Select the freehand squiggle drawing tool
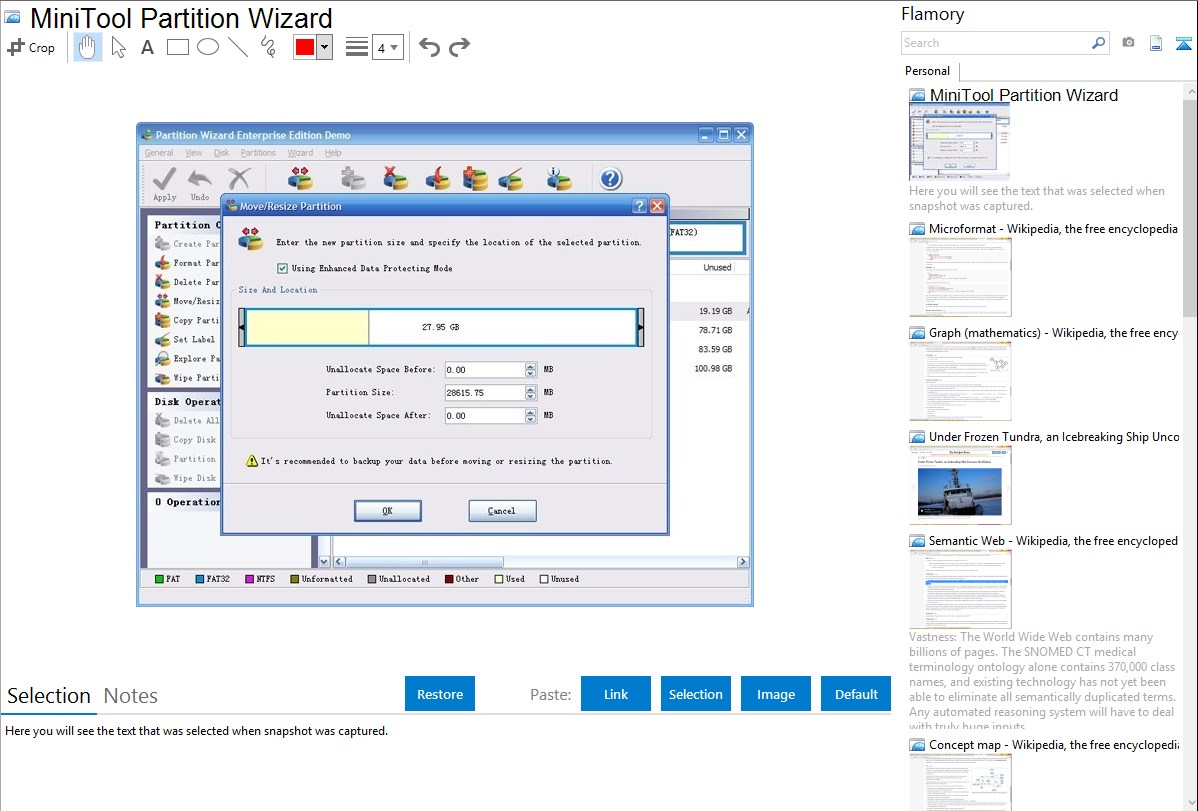The width and height of the screenshot is (1198, 811). coord(268,47)
